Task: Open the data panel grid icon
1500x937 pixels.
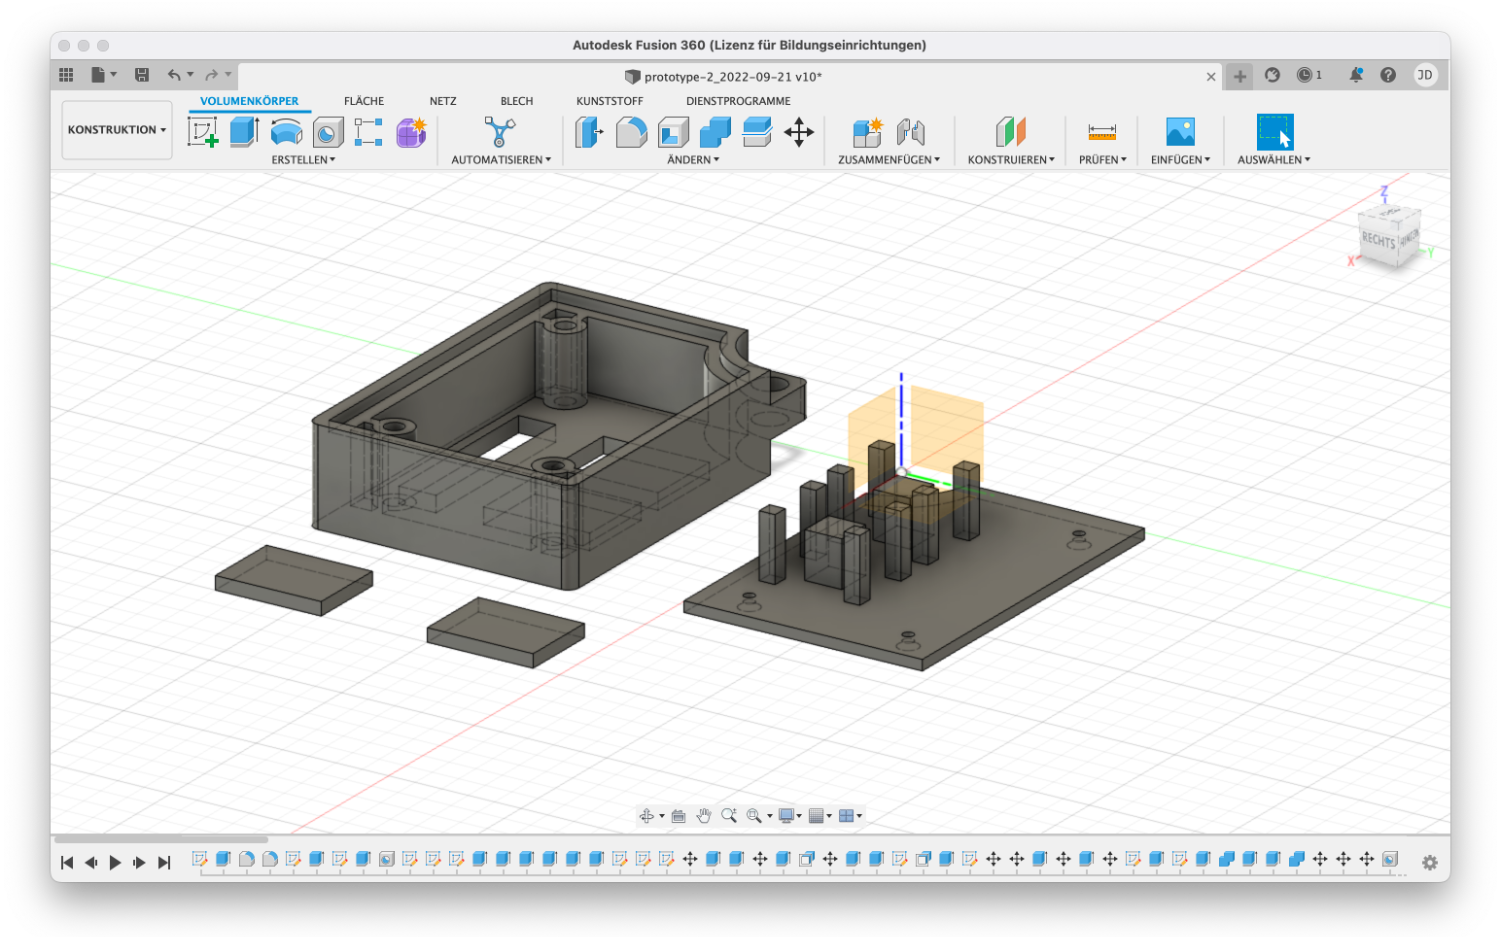Action: click(x=66, y=75)
